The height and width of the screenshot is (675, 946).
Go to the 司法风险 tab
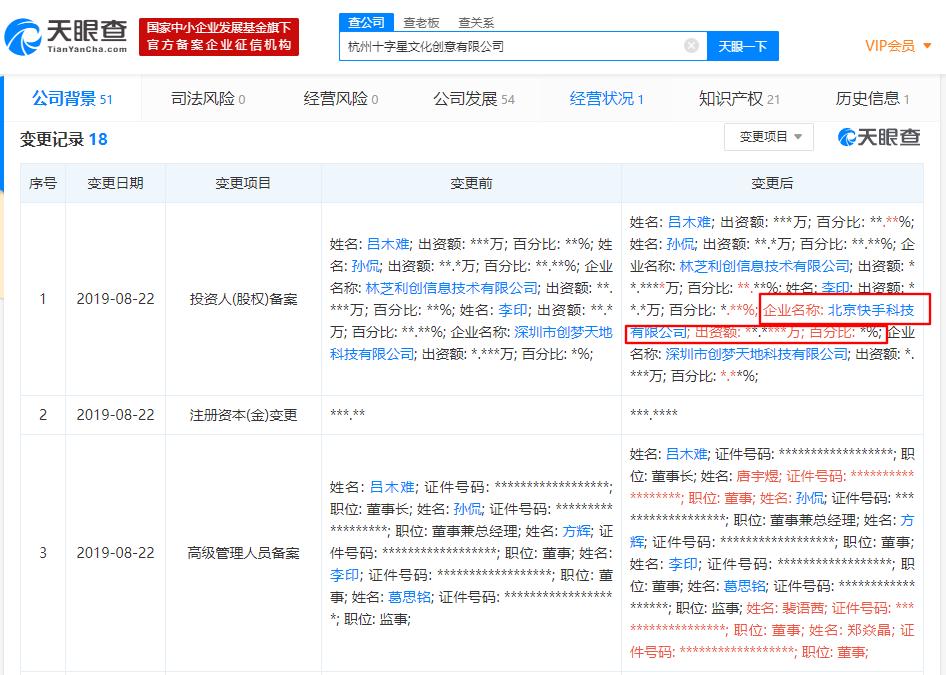click(x=208, y=98)
